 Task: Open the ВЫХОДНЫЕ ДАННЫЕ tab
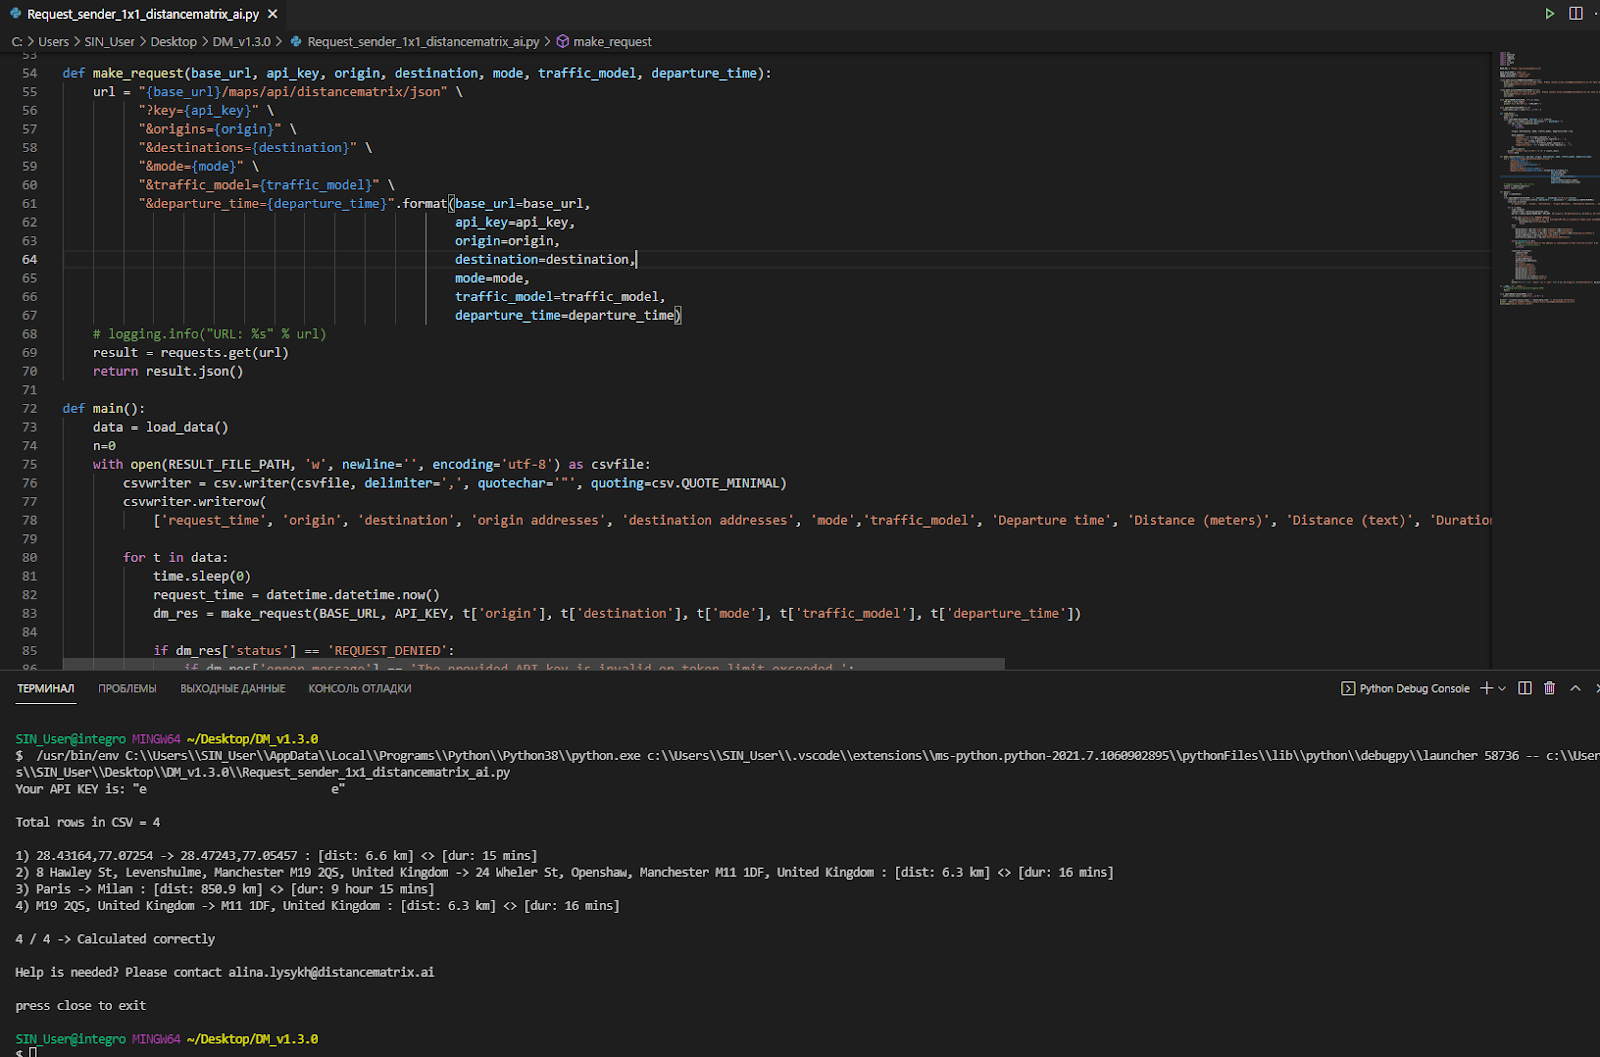[x=232, y=688]
